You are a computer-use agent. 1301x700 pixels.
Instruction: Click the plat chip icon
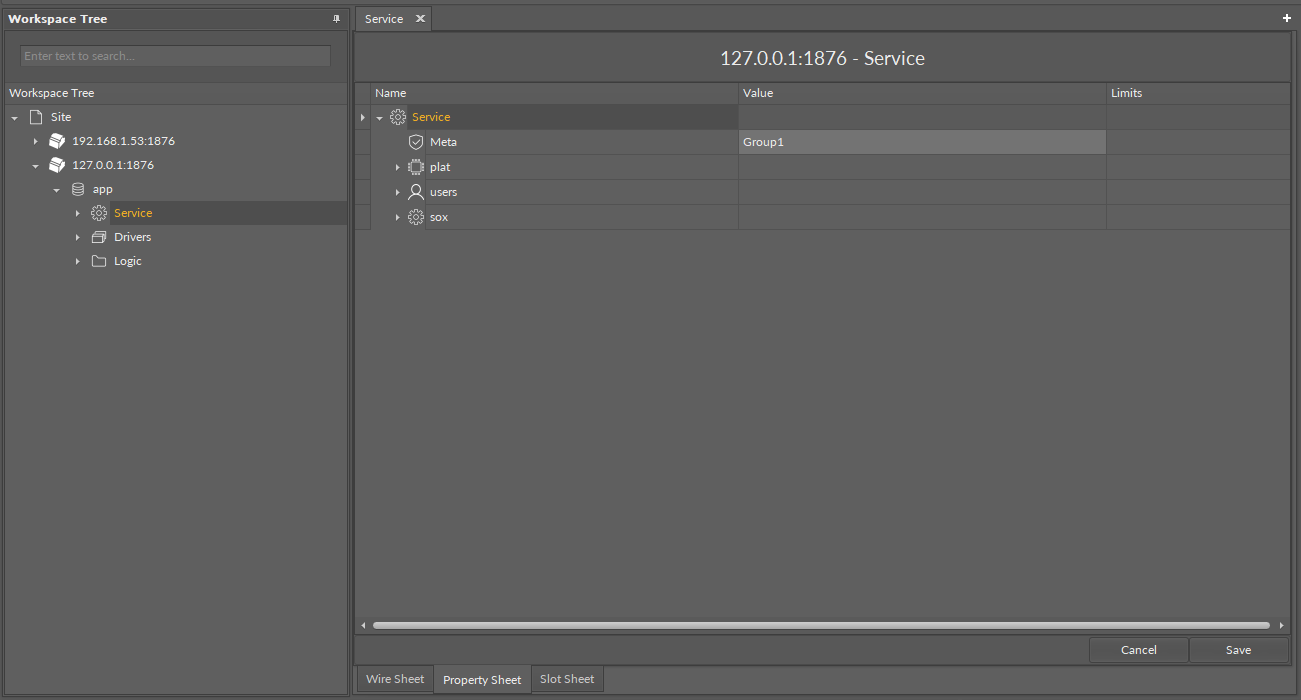click(x=416, y=167)
